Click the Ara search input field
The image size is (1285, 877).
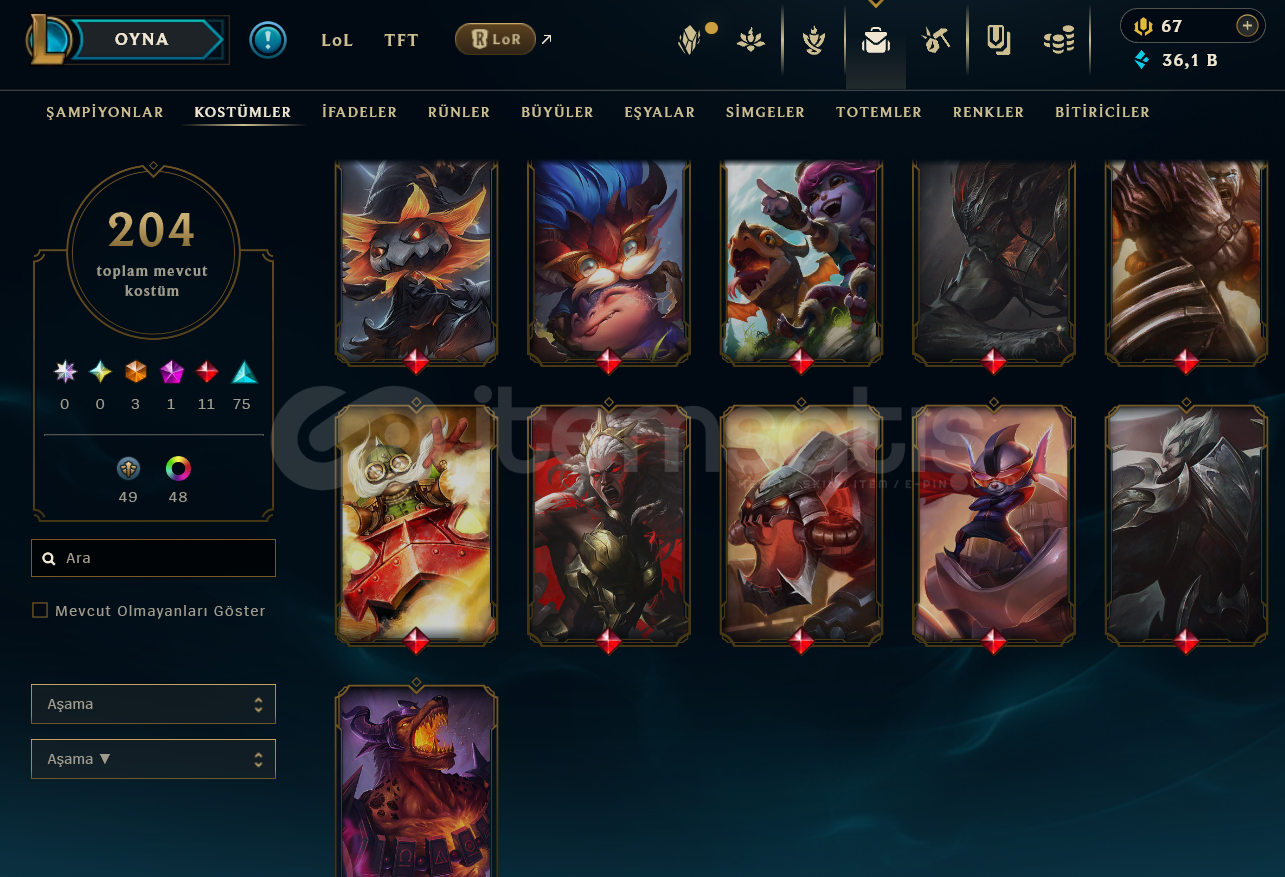(153, 558)
